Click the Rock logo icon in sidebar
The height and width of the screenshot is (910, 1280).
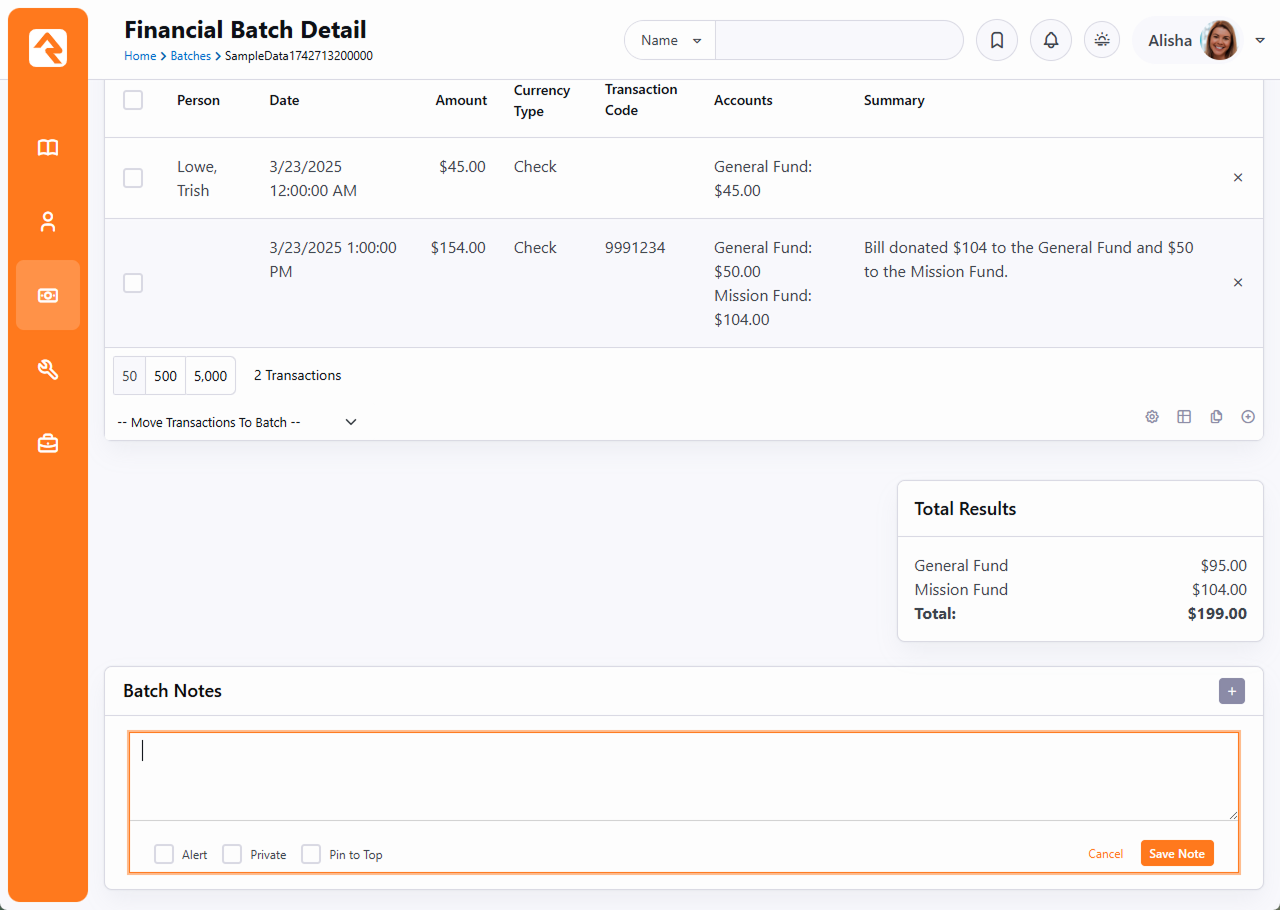[48, 48]
